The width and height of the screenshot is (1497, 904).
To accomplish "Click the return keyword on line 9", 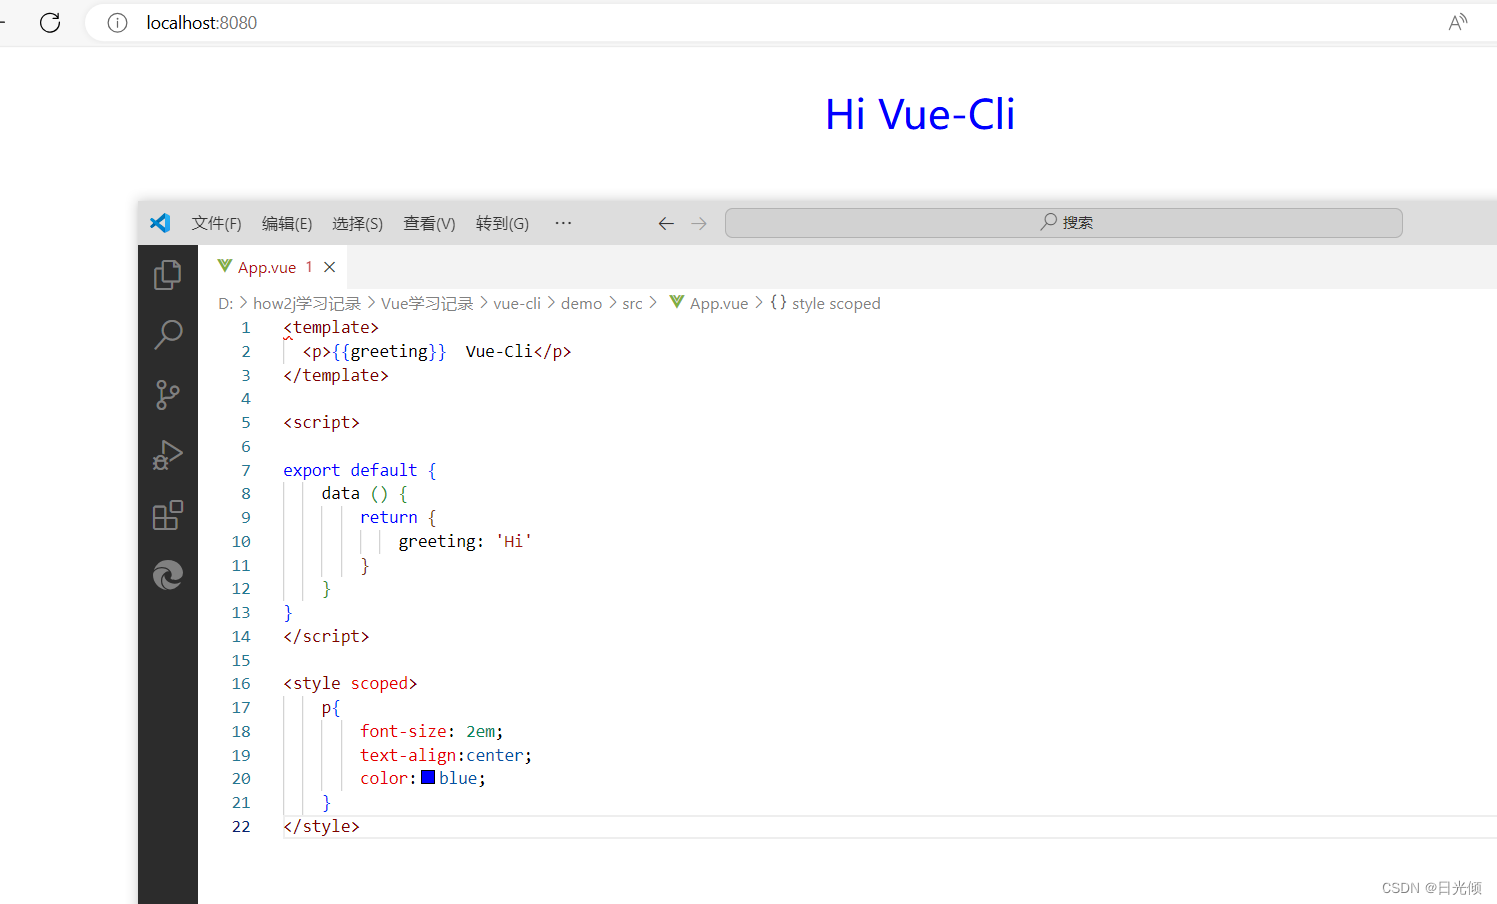I will (x=389, y=517).
